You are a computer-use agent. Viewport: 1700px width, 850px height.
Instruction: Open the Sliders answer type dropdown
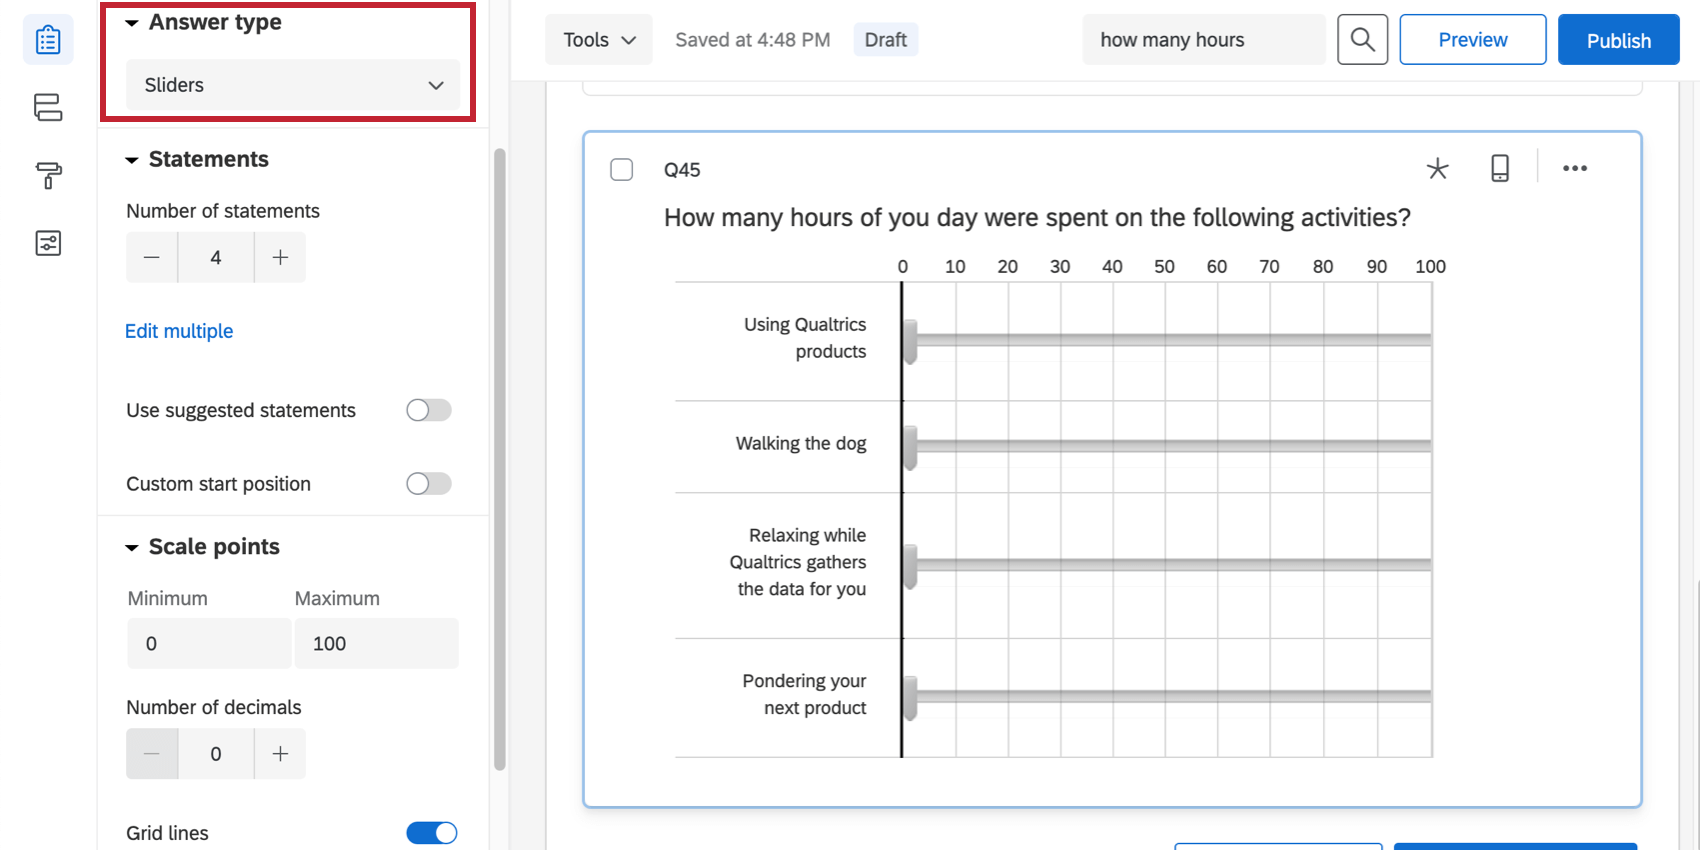pos(293,85)
